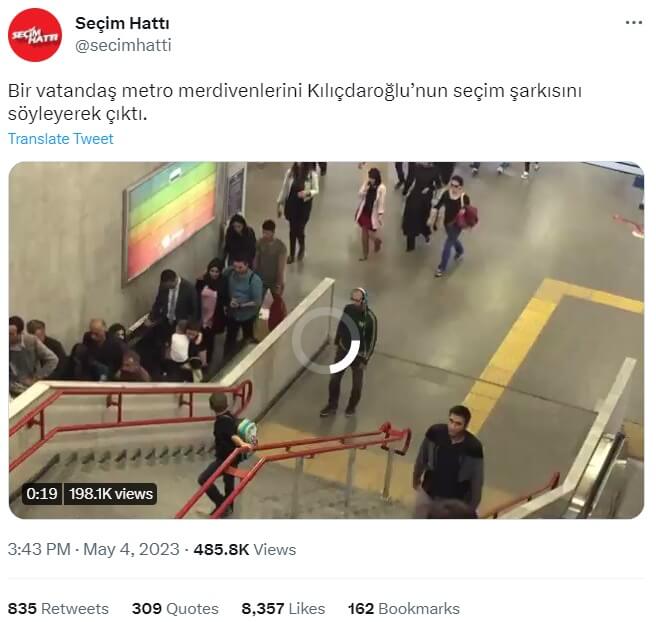The width and height of the screenshot is (656, 622).
Task: Play the metro stairs video
Action: point(326,340)
